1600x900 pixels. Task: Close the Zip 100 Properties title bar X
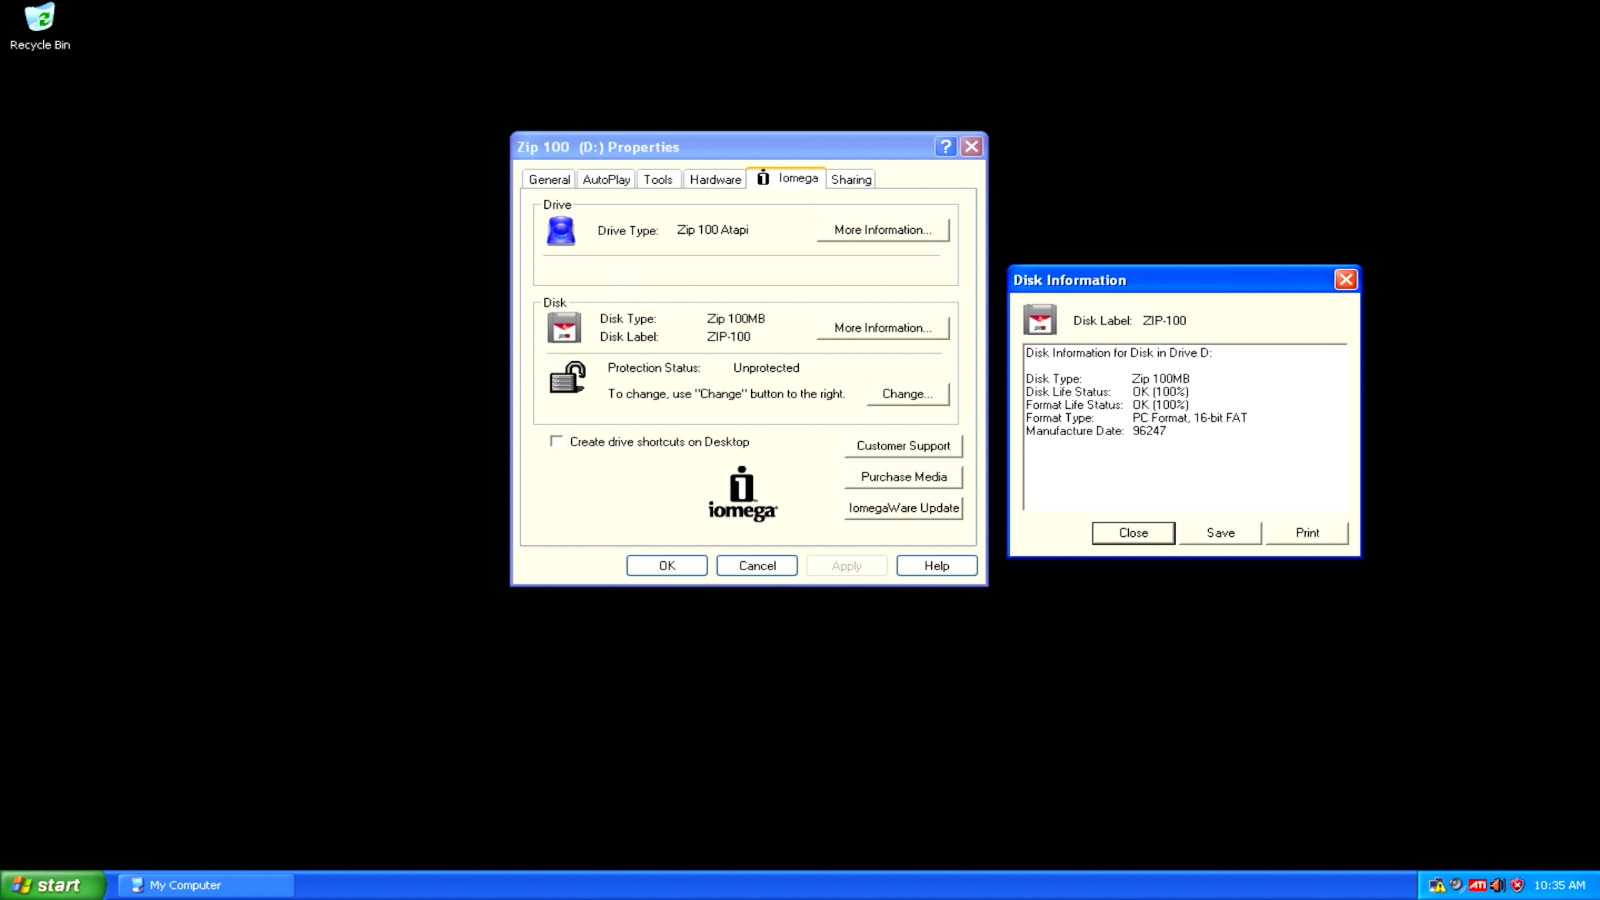point(971,147)
